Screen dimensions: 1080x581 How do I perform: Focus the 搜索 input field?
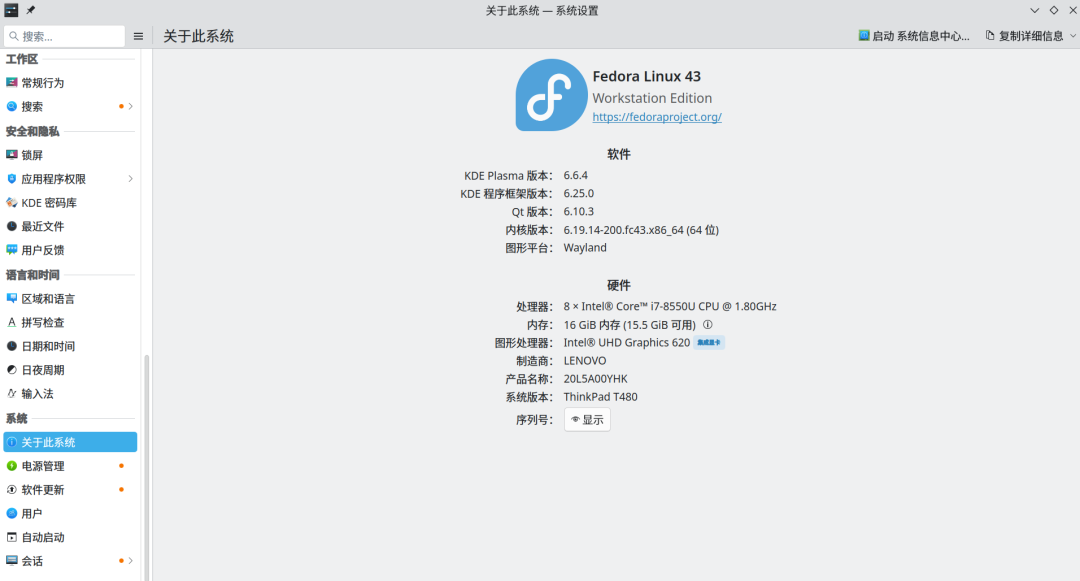(x=65, y=36)
